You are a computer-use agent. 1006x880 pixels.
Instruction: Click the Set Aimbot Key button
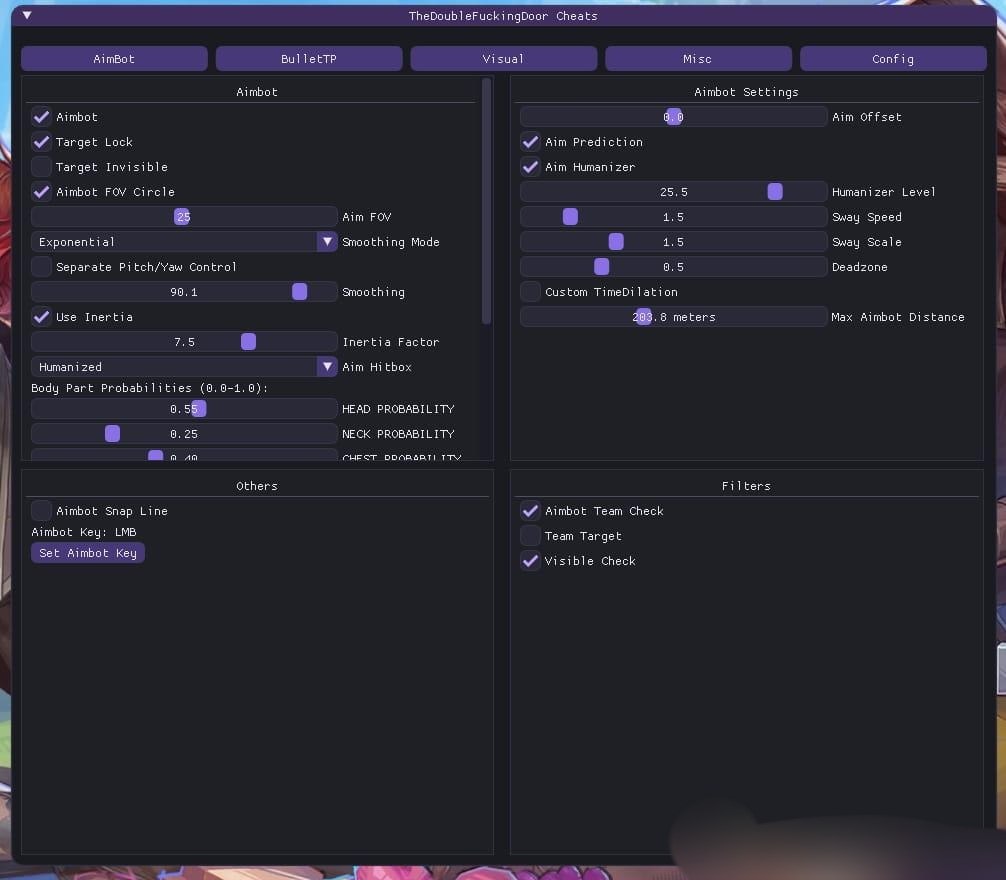tap(88, 553)
